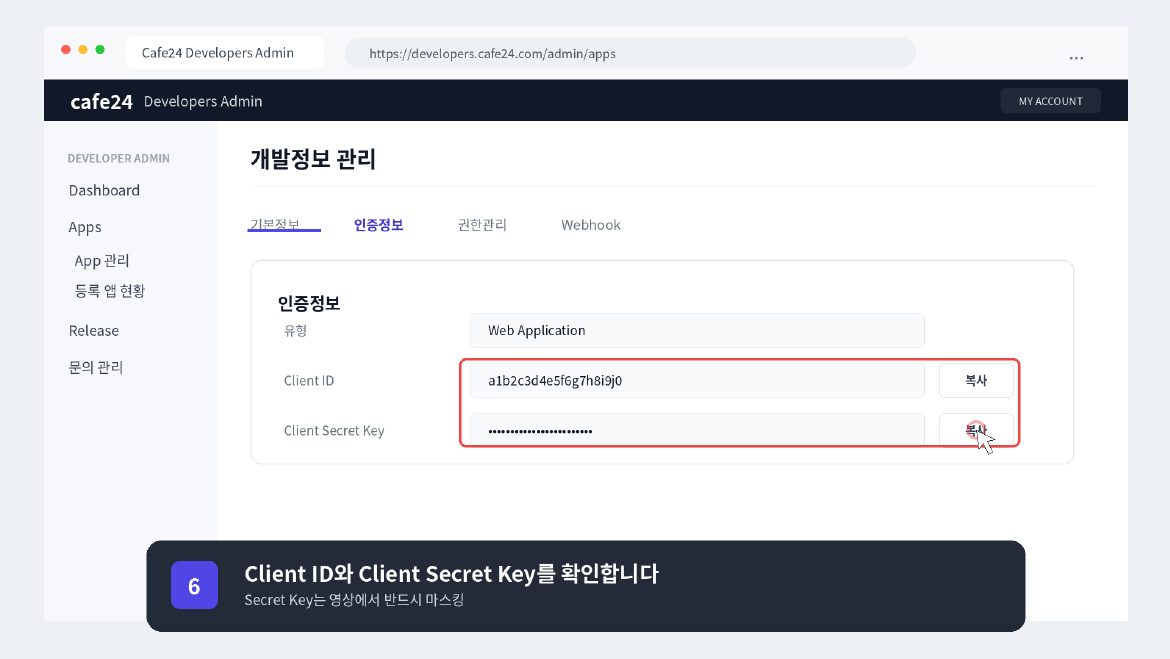Open the 권한관리 tab

coord(482,225)
